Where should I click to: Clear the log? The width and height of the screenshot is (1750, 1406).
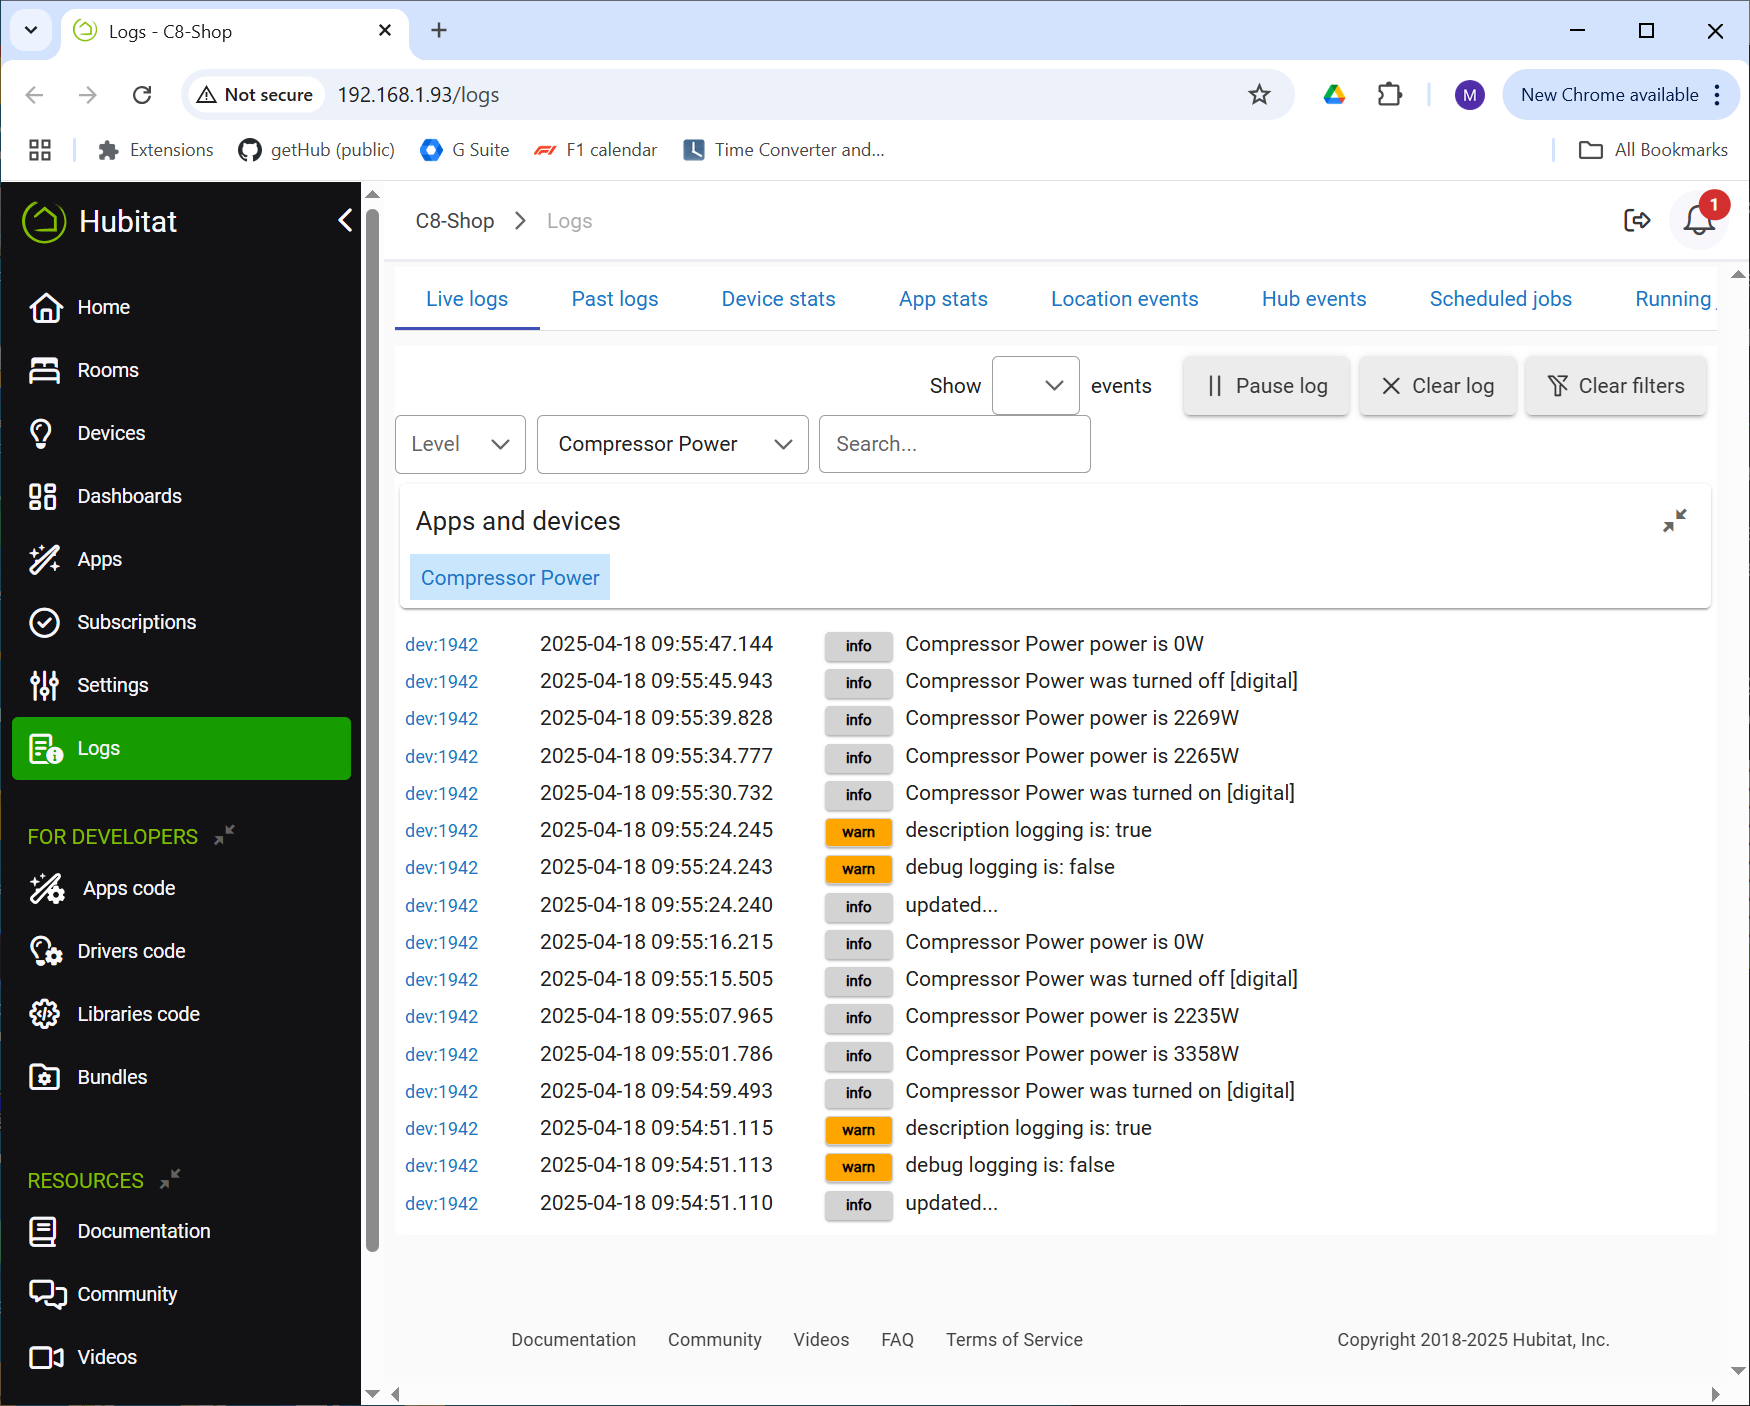(1437, 386)
